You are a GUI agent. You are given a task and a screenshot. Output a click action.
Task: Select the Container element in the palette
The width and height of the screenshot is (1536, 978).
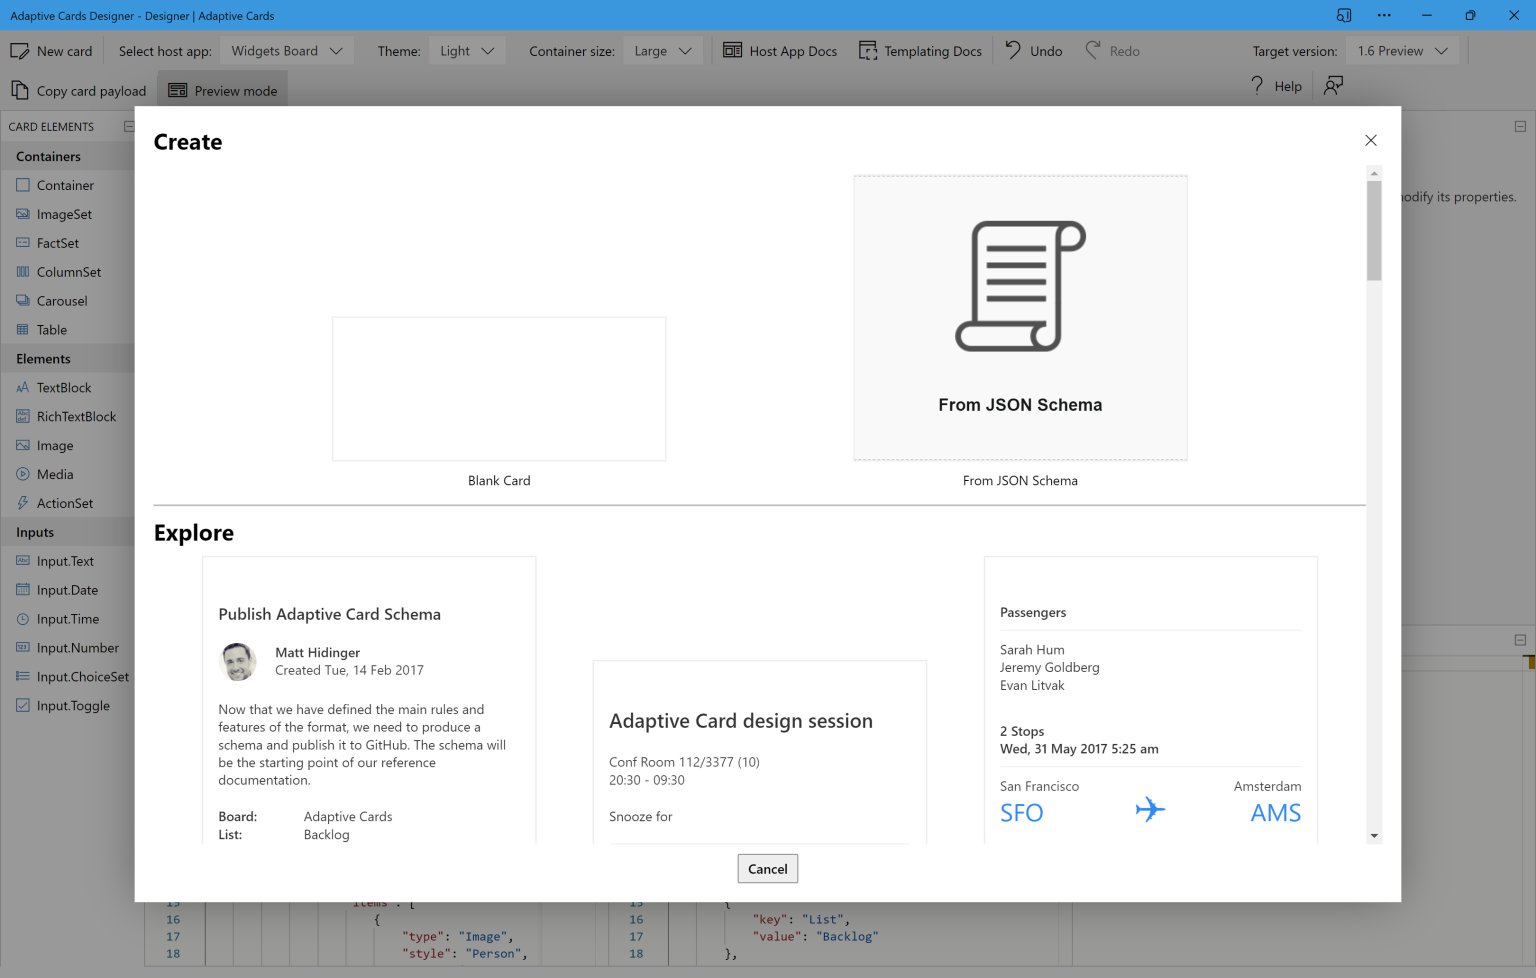64,185
